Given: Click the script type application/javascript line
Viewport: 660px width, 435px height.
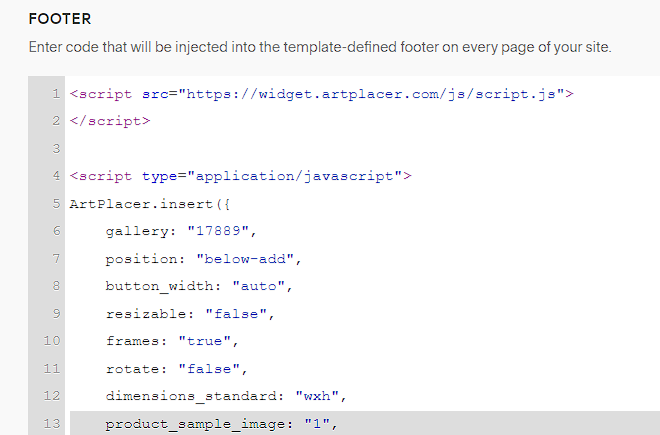Looking at the screenshot, I should pyautogui.click(x=240, y=176).
